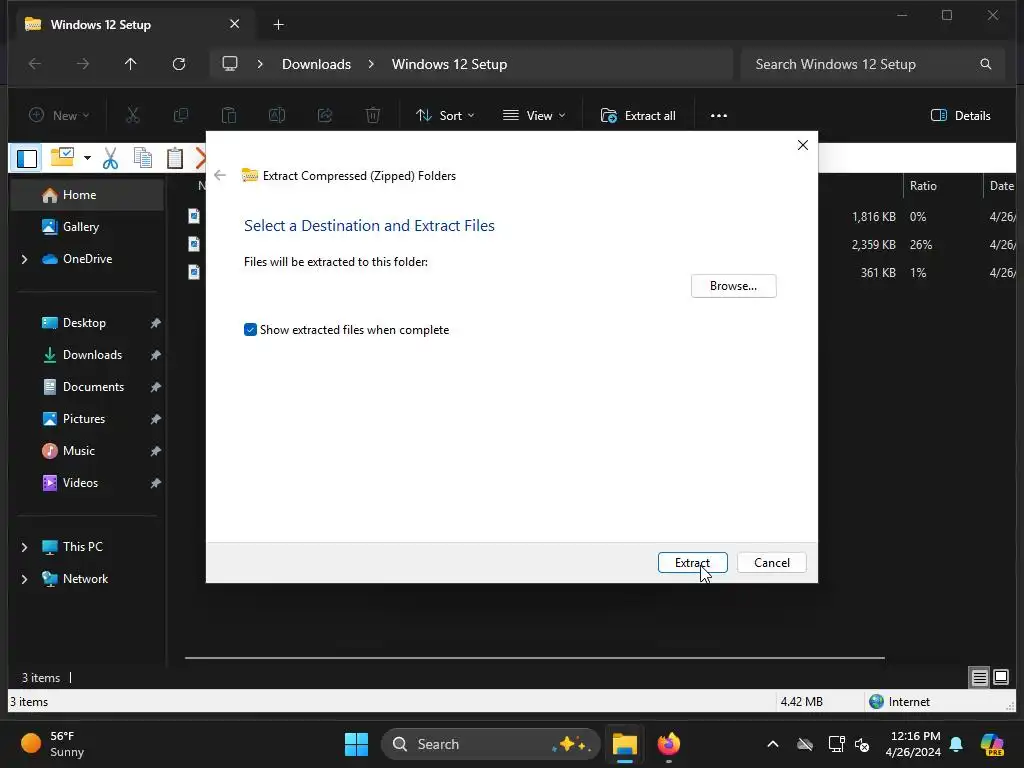
Task: Go back using the dialog's back arrow
Action: (x=220, y=175)
